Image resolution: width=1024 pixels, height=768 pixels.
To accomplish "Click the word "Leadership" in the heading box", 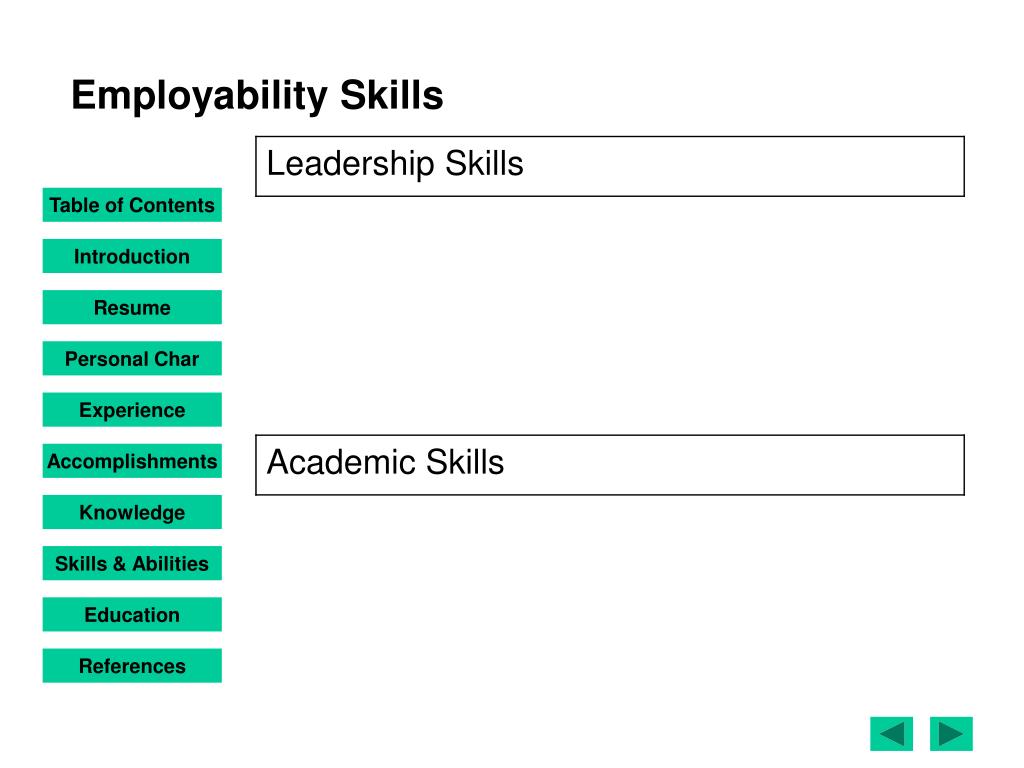I will click(351, 165).
